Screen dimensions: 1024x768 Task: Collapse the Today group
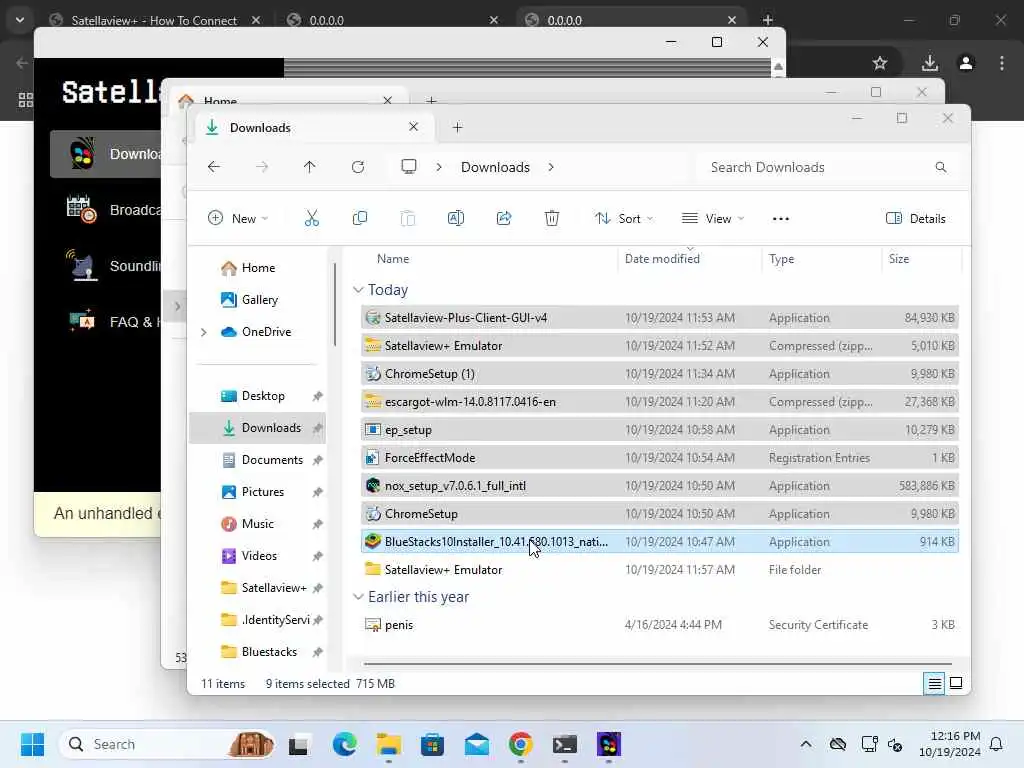point(358,290)
